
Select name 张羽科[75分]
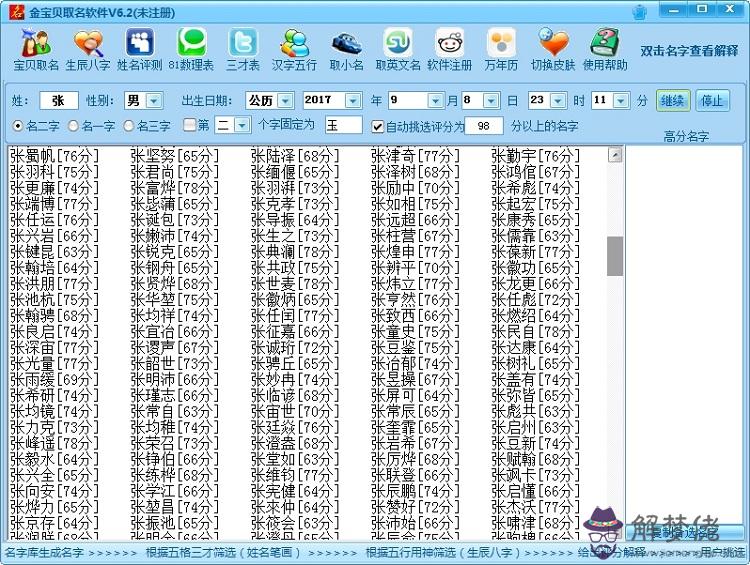coord(54,172)
